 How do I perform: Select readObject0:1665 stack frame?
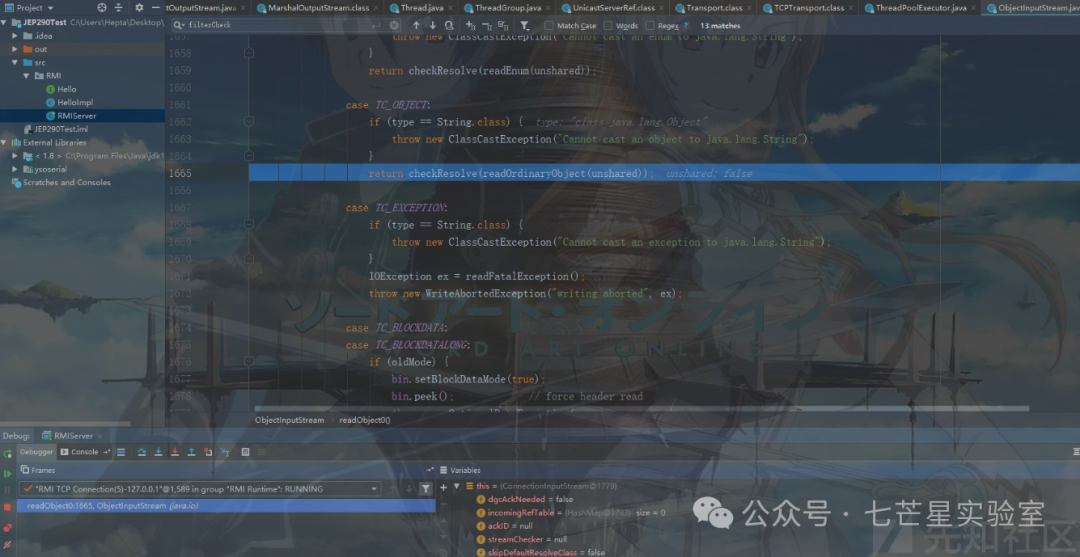coord(226,506)
